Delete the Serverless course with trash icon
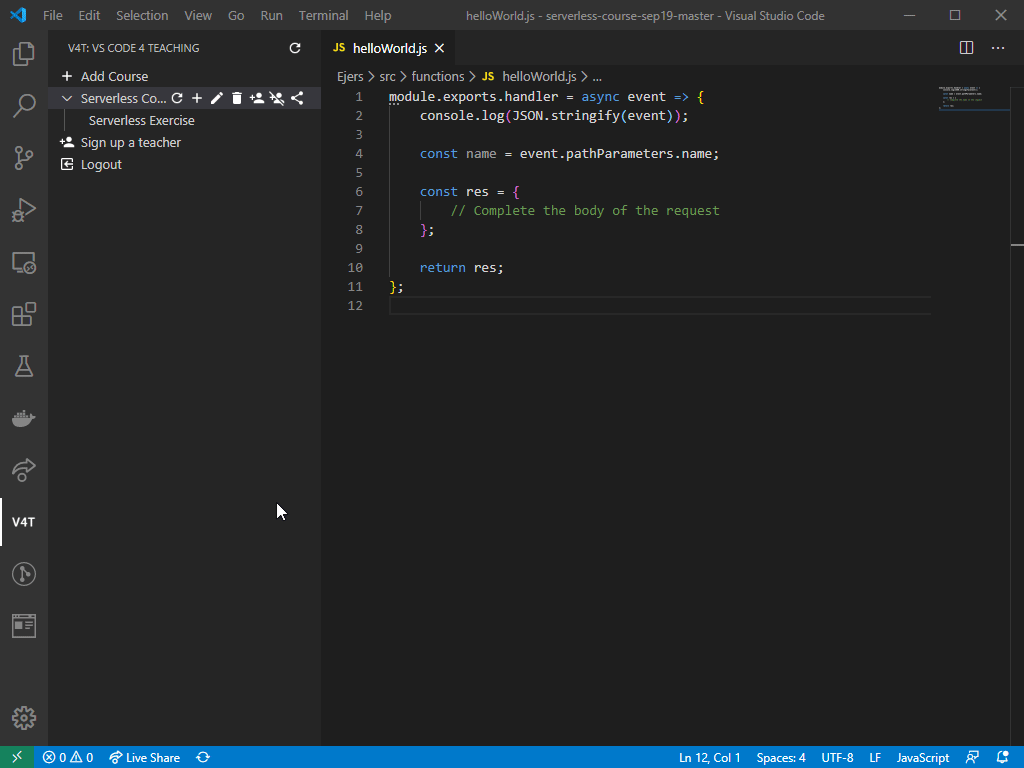 click(x=236, y=98)
